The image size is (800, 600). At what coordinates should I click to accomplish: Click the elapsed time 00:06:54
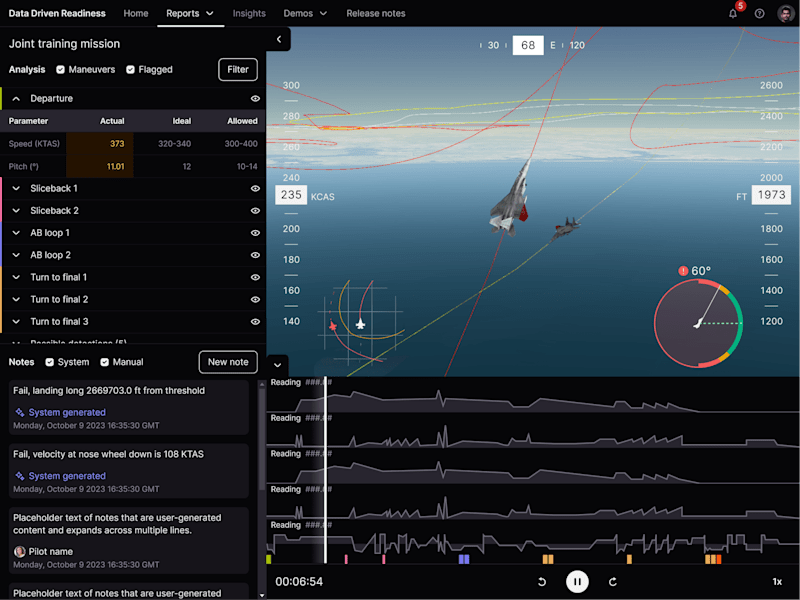click(x=299, y=582)
